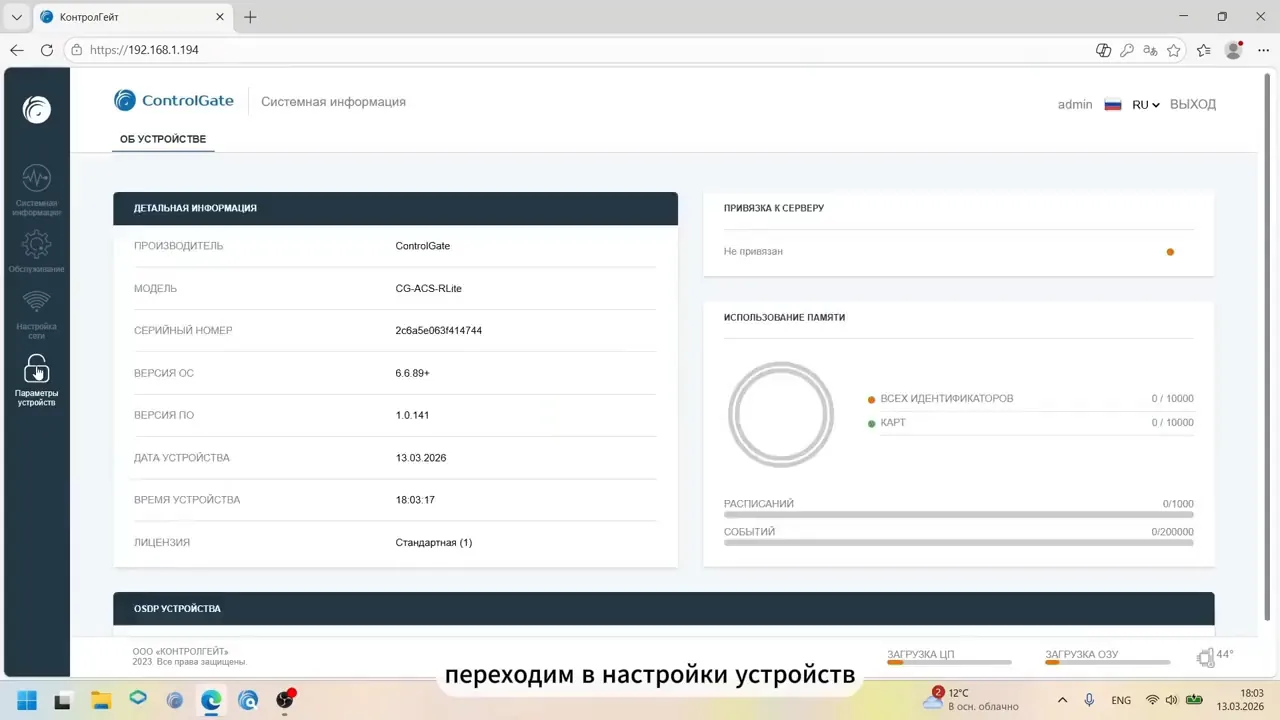This screenshot has height=720, width=1280.
Task: Switch to the КонтролГейт browser tab
Action: [x=130, y=17]
